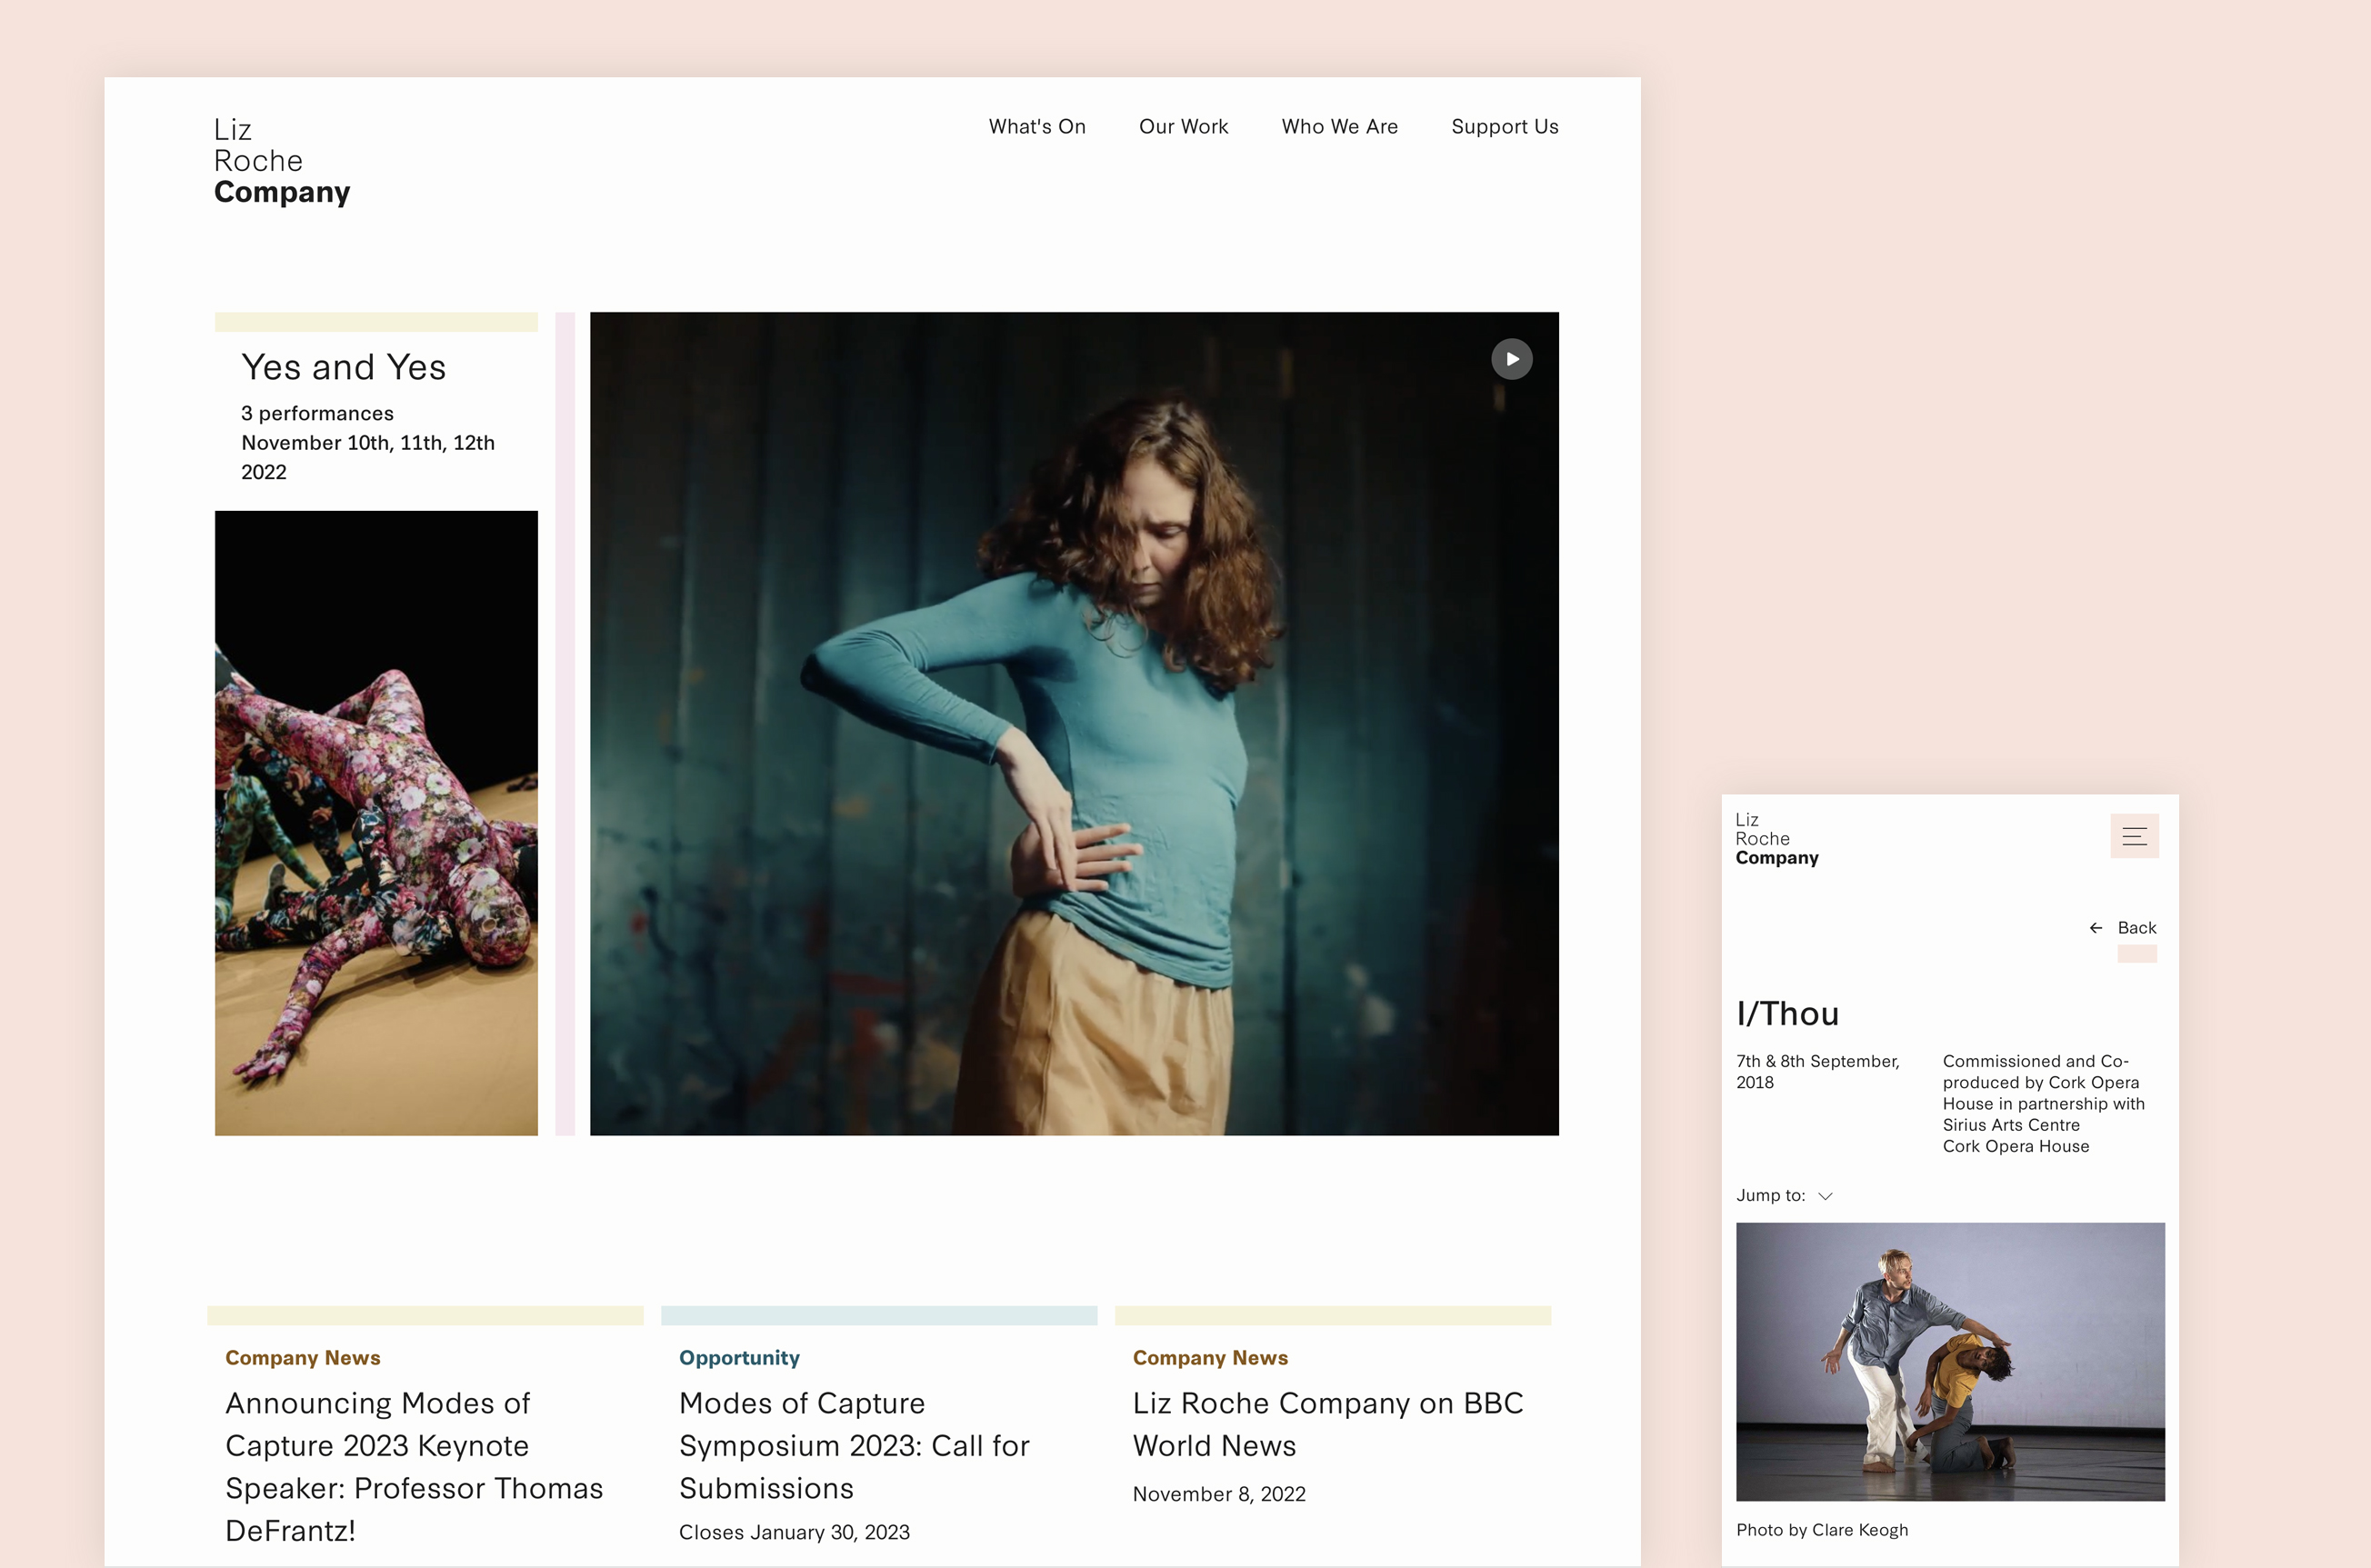
Task: Click Company News label above BBC article
Action: [x=1210, y=1357]
